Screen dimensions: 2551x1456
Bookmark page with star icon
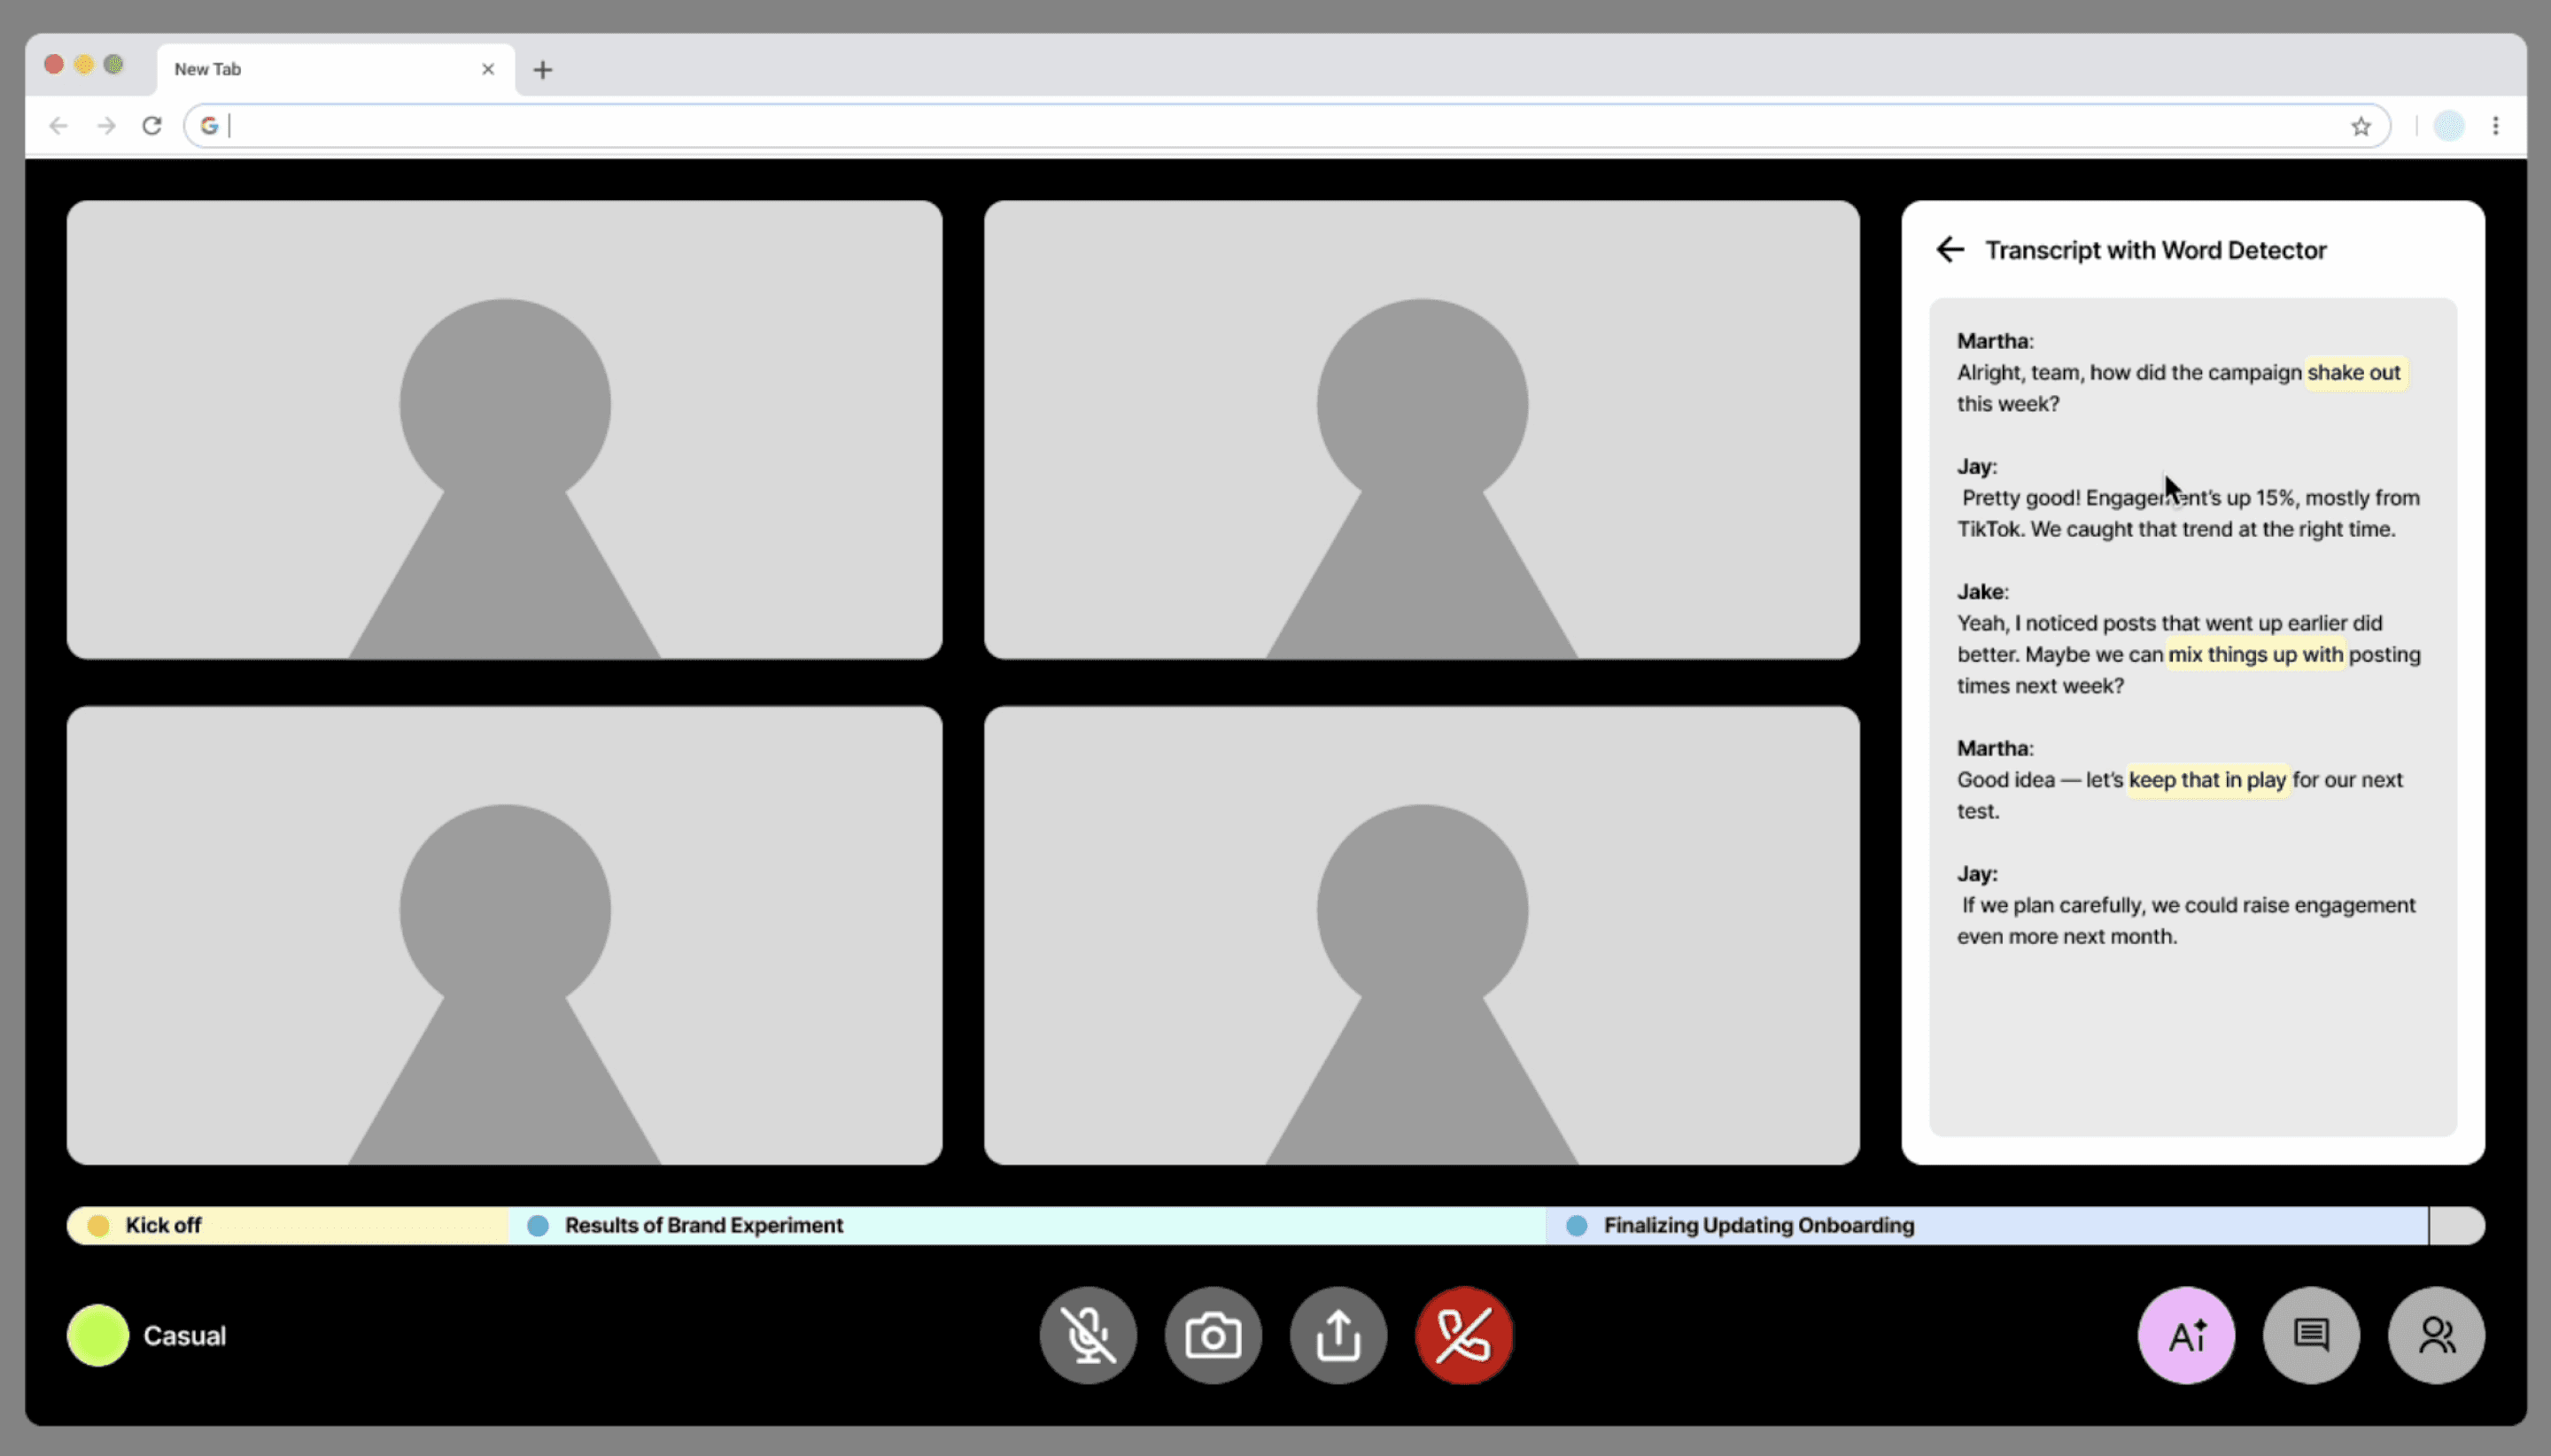2361,126
